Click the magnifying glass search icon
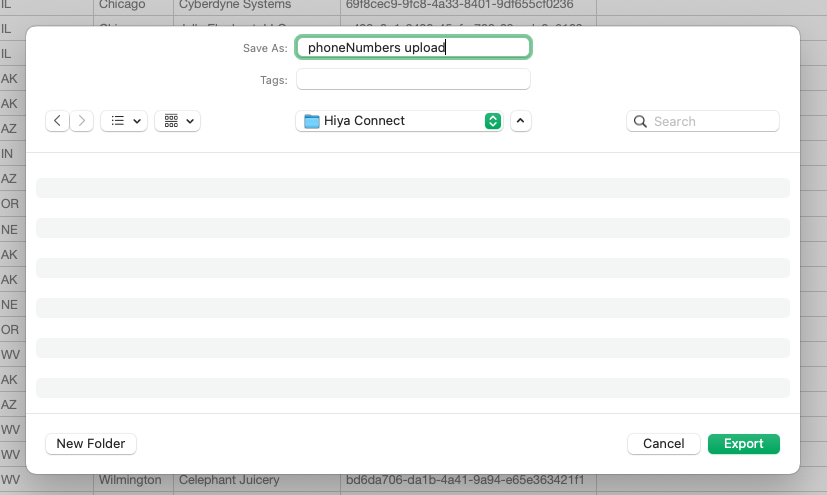 click(640, 121)
